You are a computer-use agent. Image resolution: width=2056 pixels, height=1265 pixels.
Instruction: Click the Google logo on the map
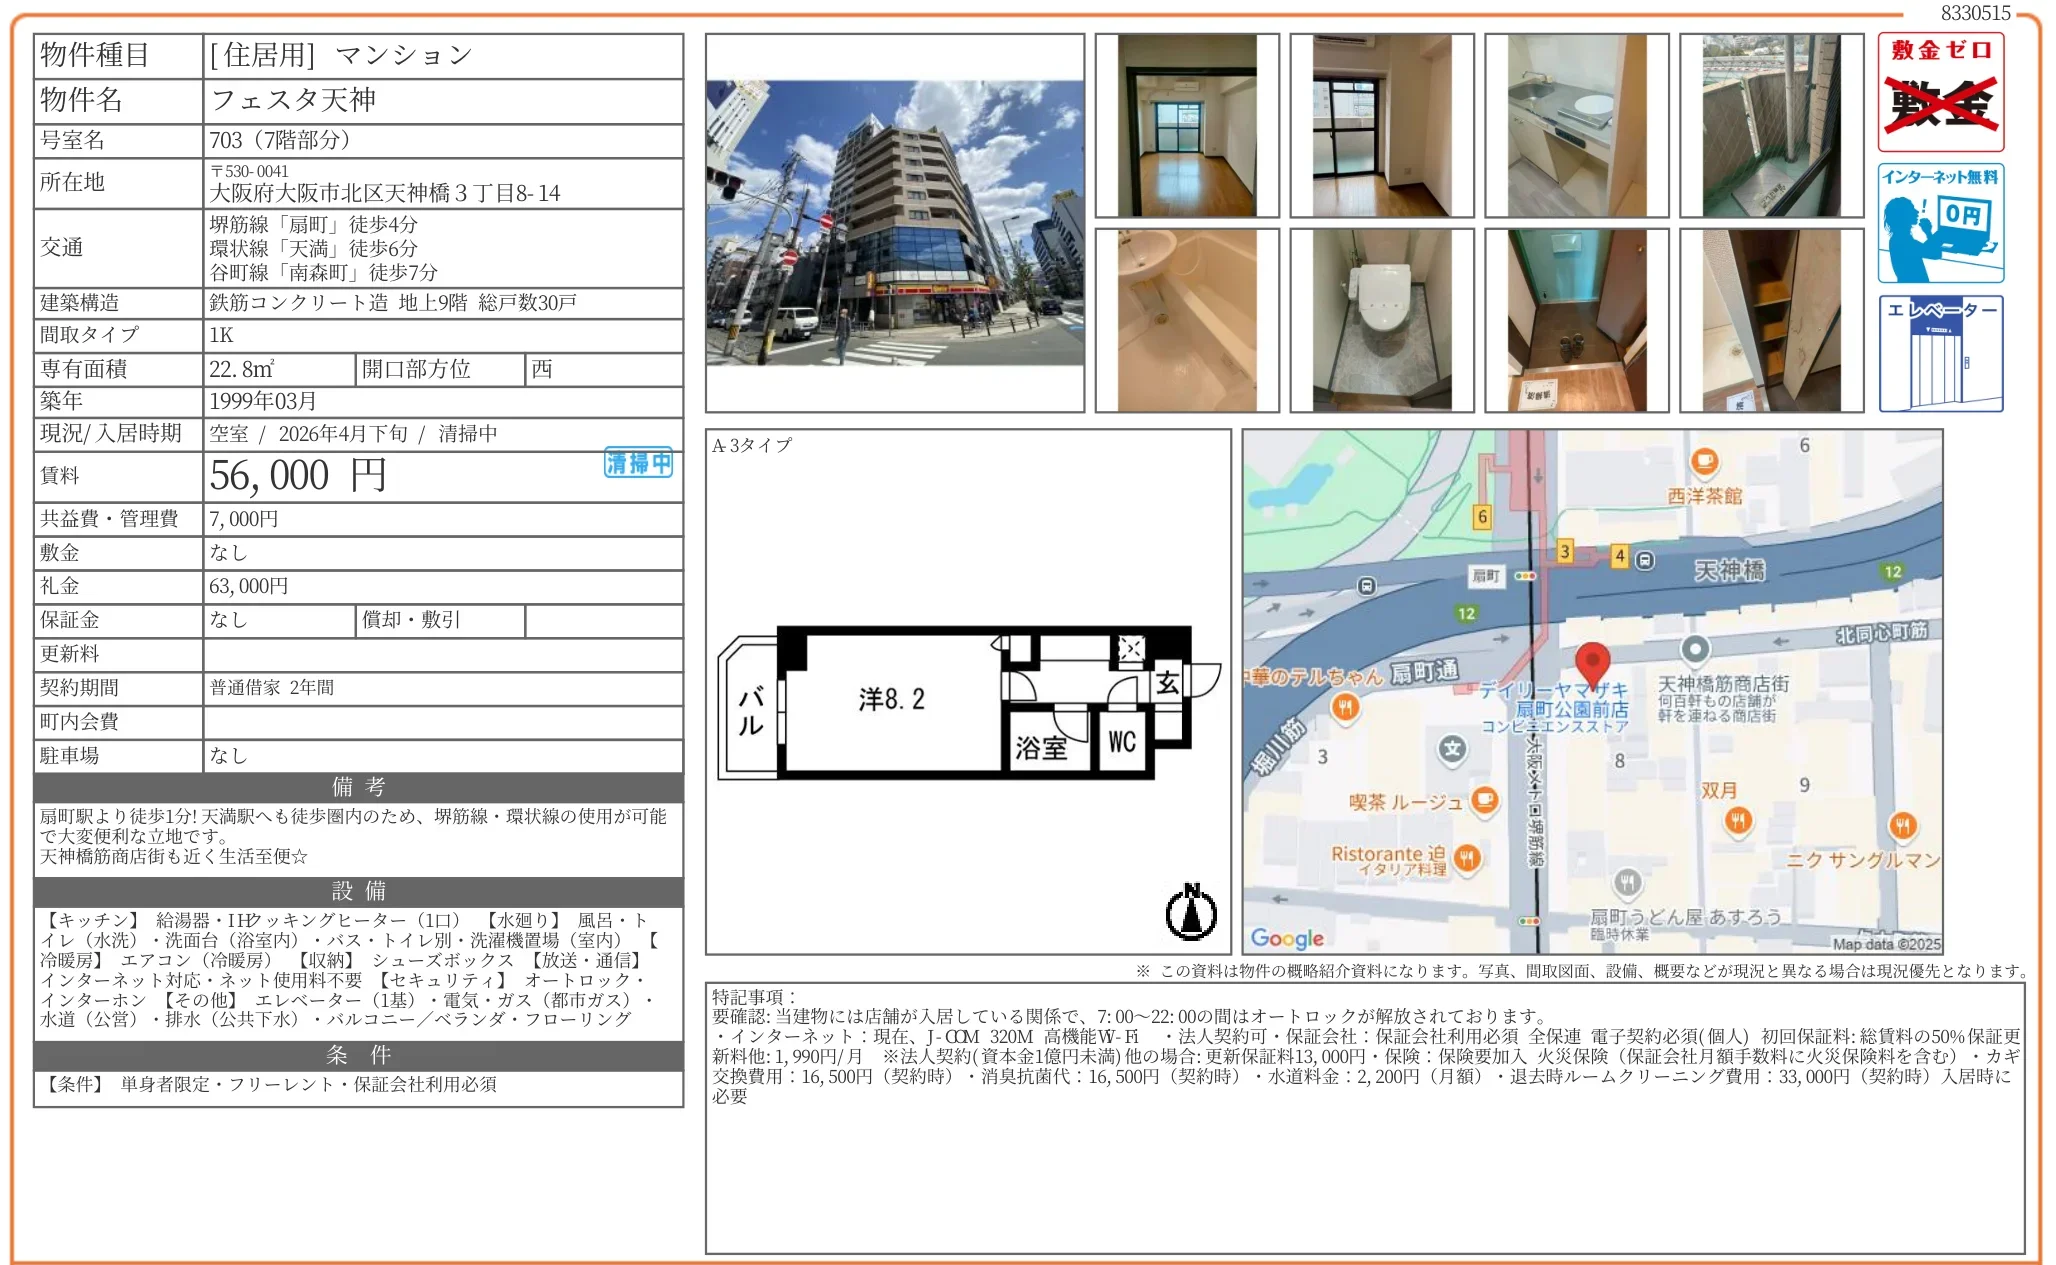(x=1286, y=937)
